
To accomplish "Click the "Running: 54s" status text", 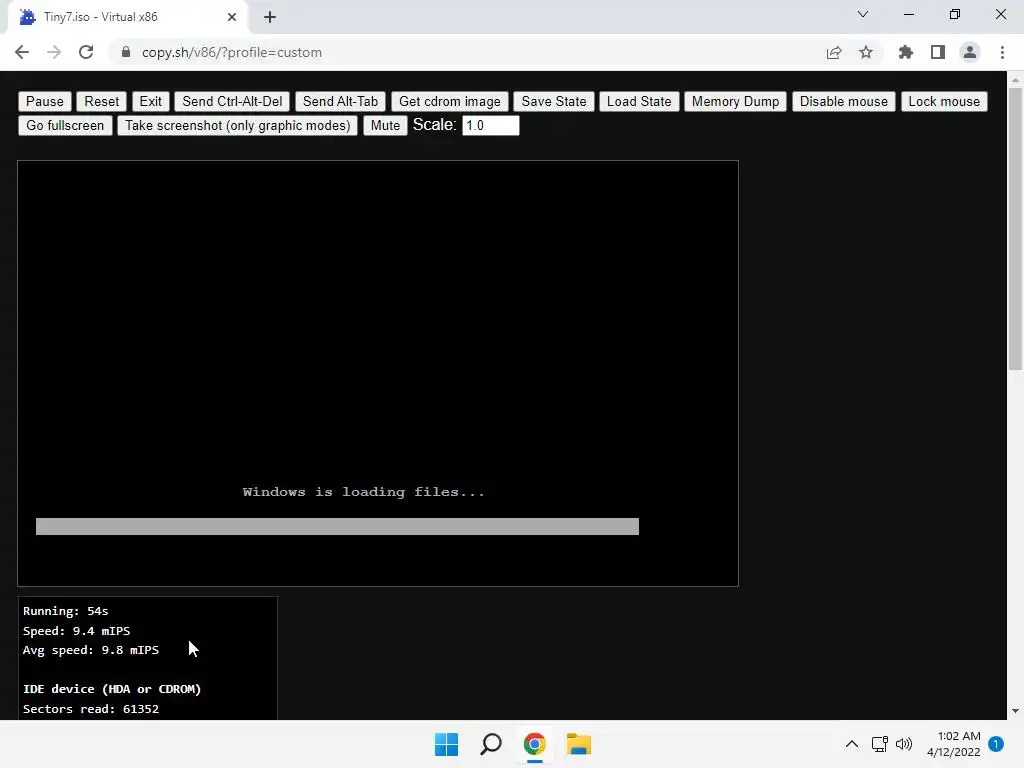I will pos(66,611).
